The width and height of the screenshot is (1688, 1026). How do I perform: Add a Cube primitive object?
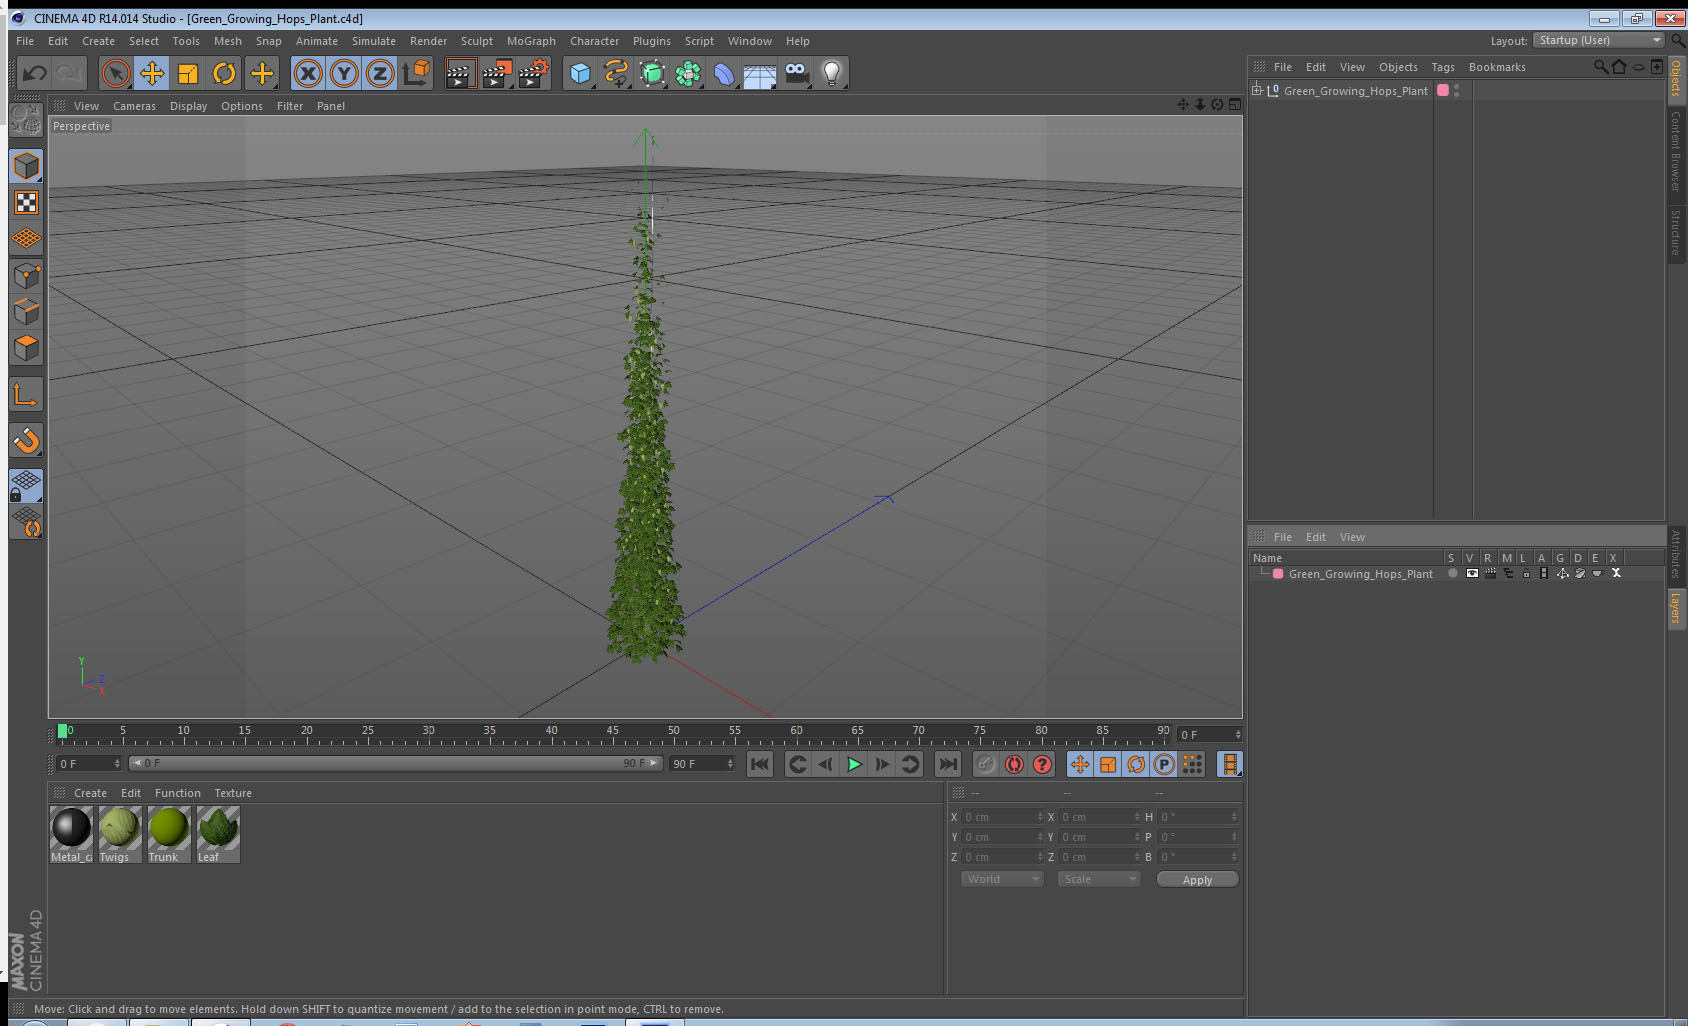[x=580, y=73]
